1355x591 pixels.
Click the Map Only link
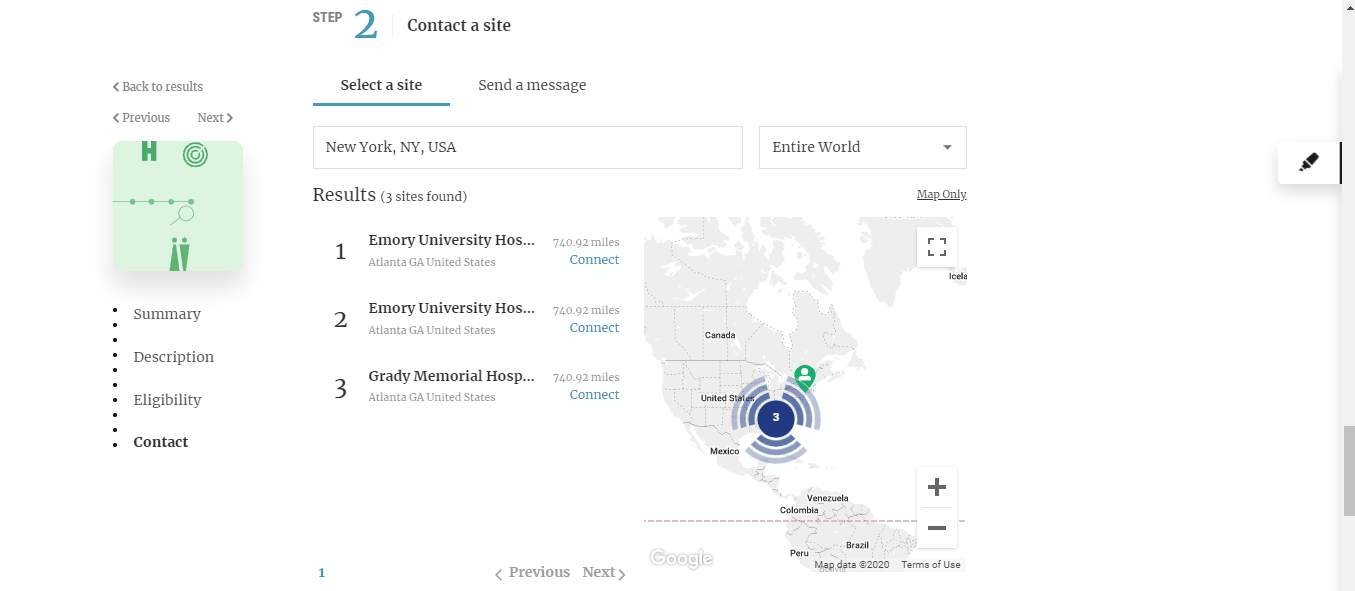[x=941, y=194]
